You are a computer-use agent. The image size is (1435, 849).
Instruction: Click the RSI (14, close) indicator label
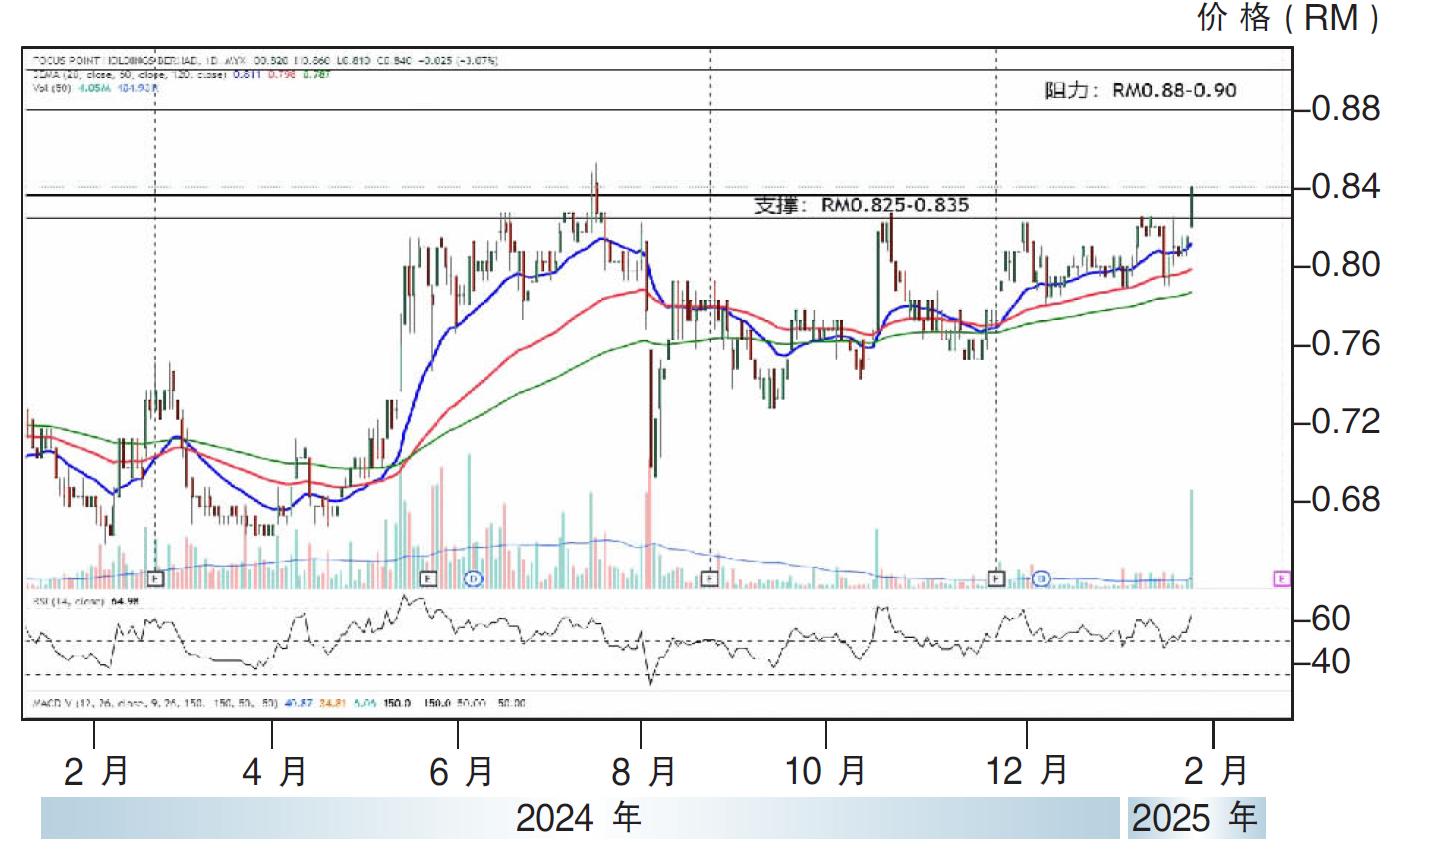[x=70, y=601]
